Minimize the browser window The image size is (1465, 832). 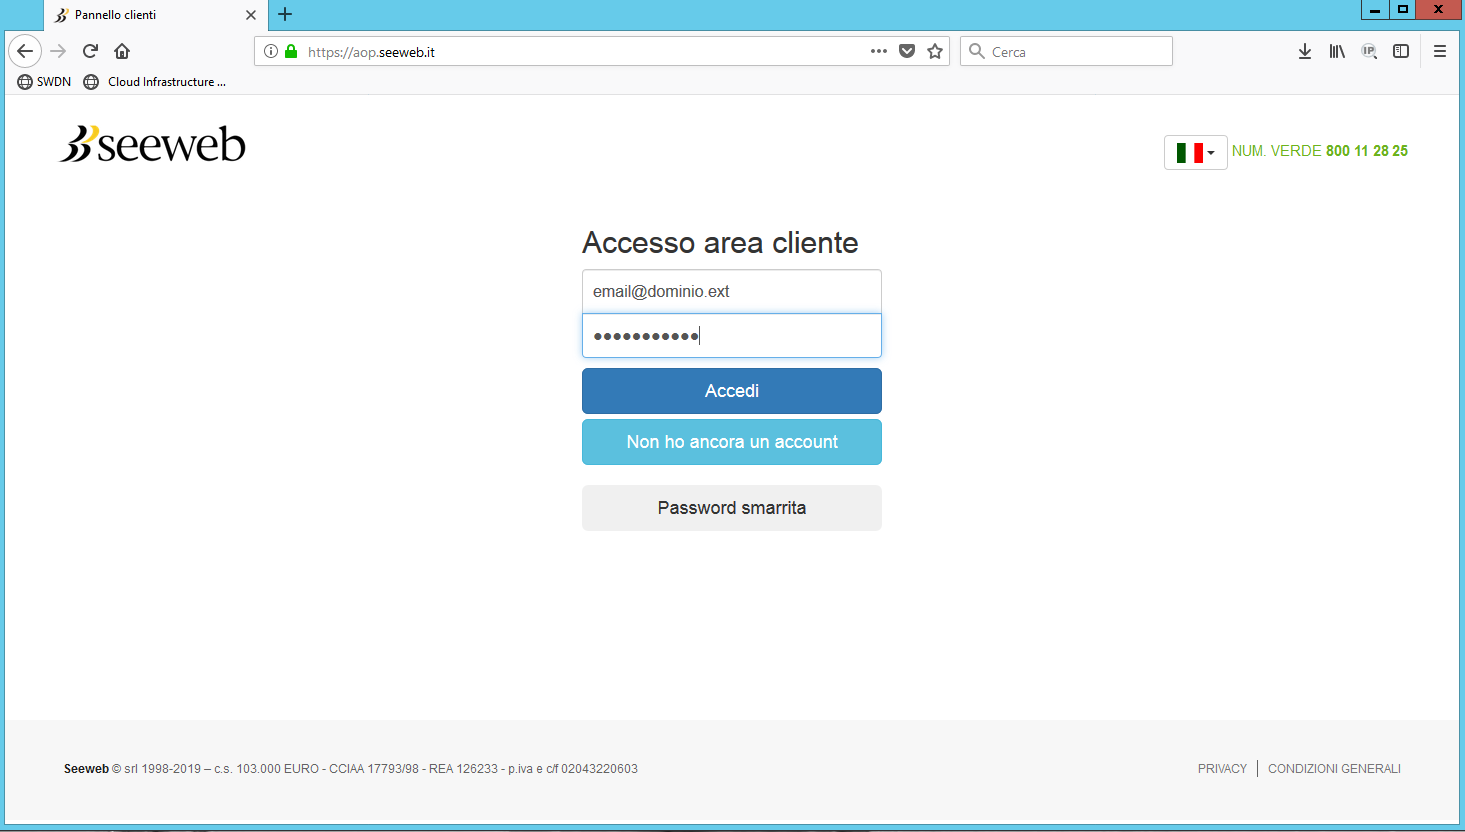(1375, 10)
